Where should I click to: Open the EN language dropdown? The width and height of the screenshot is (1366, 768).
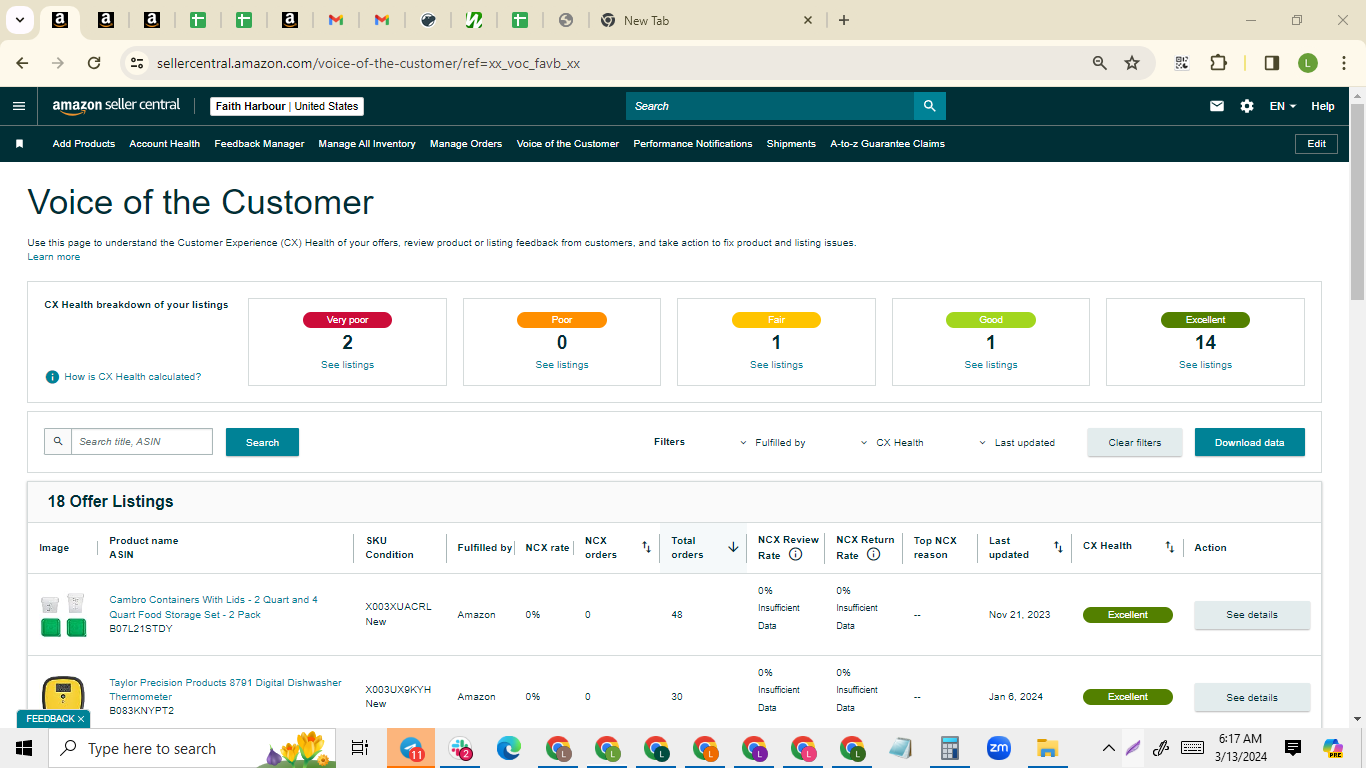1283,106
